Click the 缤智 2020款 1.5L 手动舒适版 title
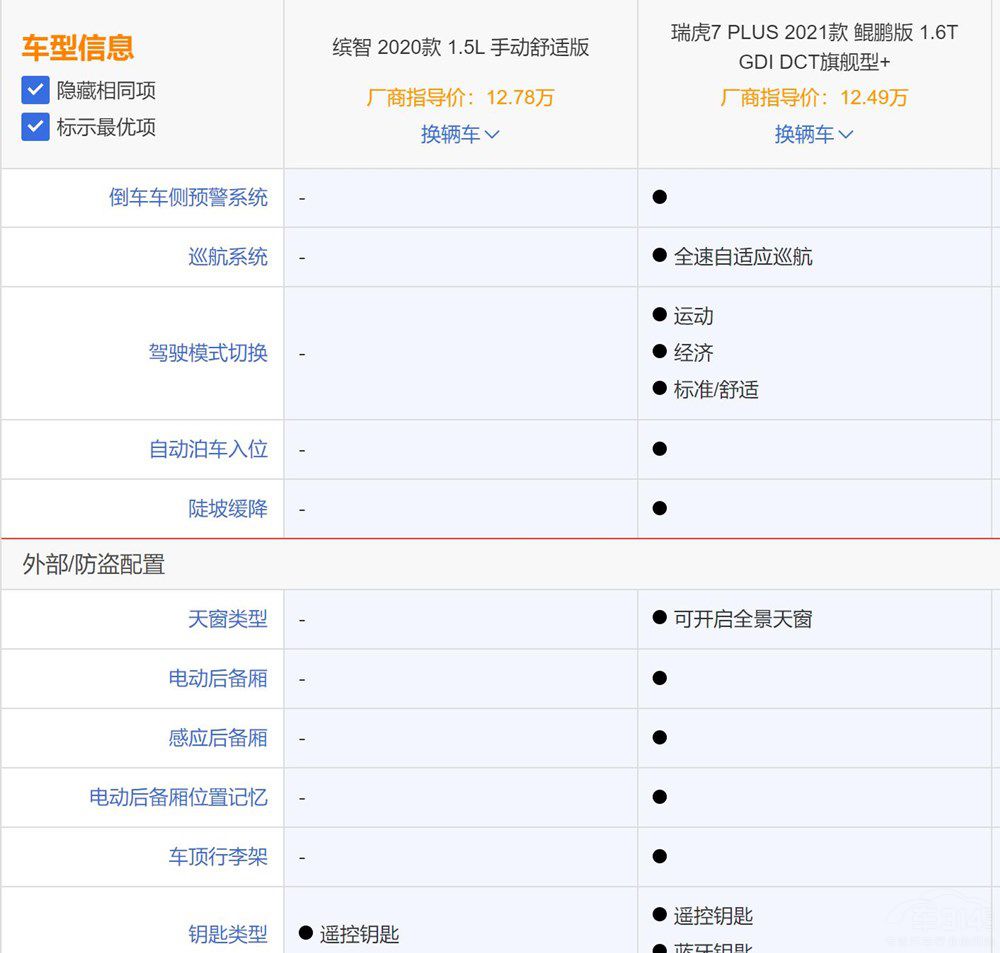The height and width of the screenshot is (953, 1000). coord(460,47)
